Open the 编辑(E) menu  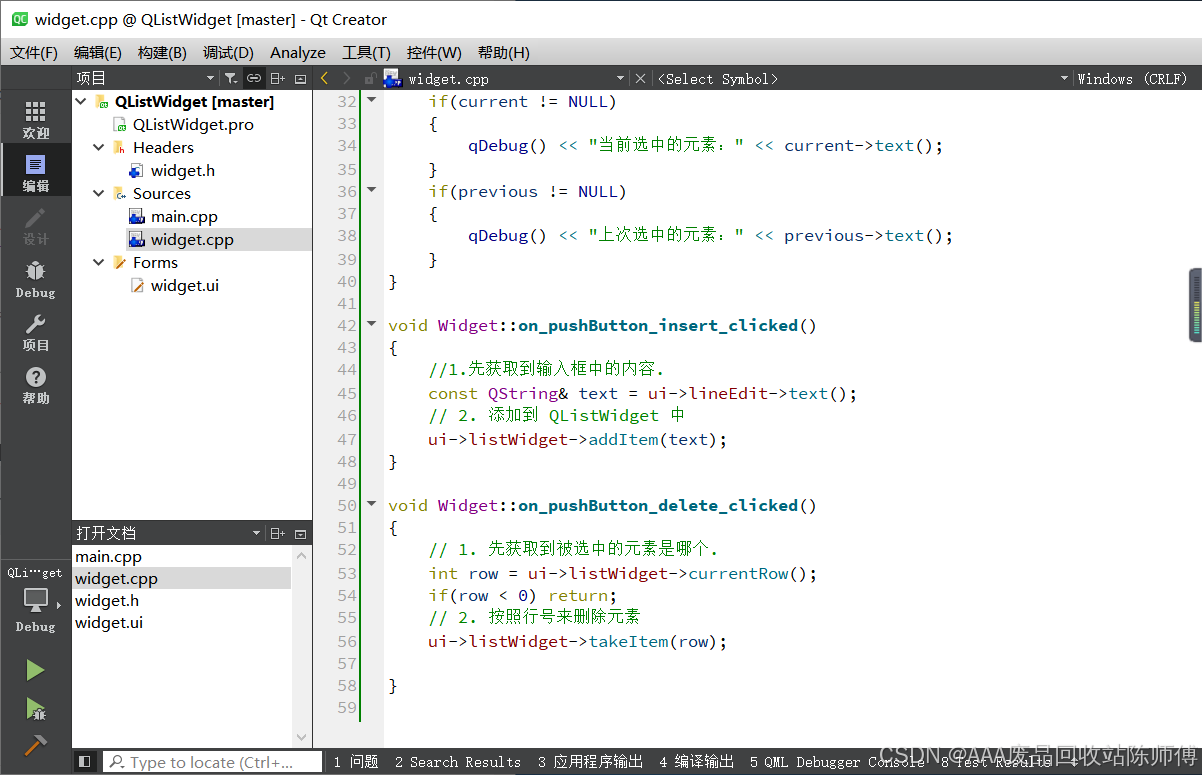pos(98,52)
